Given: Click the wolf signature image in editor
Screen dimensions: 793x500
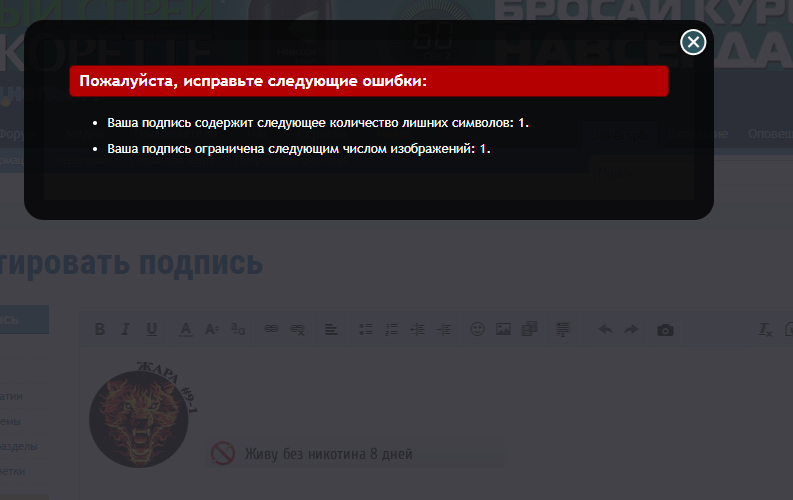Looking at the screenshot, I should 143,414.
